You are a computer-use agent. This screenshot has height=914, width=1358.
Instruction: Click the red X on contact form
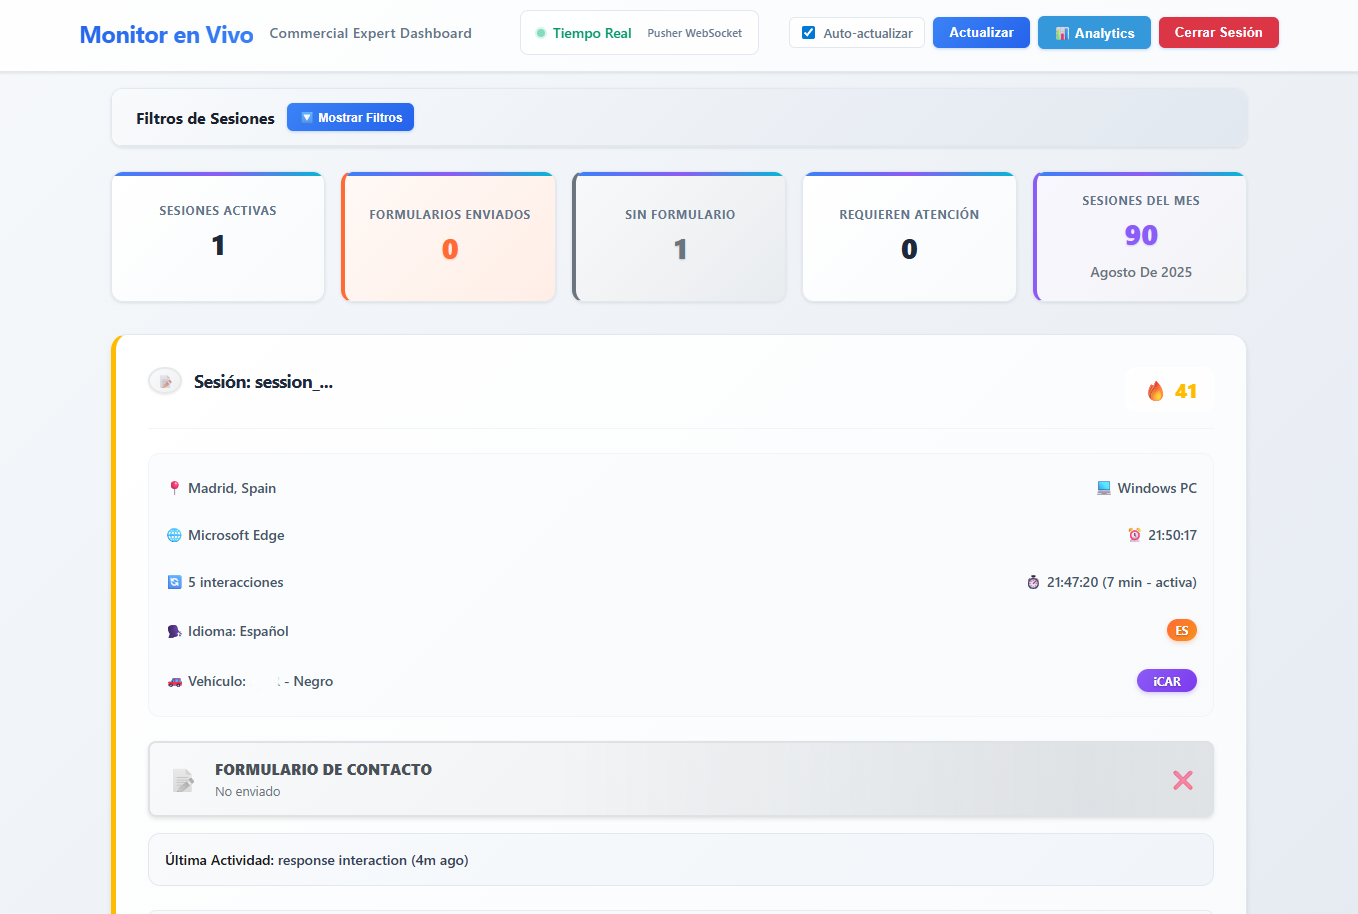point(1182,780)
